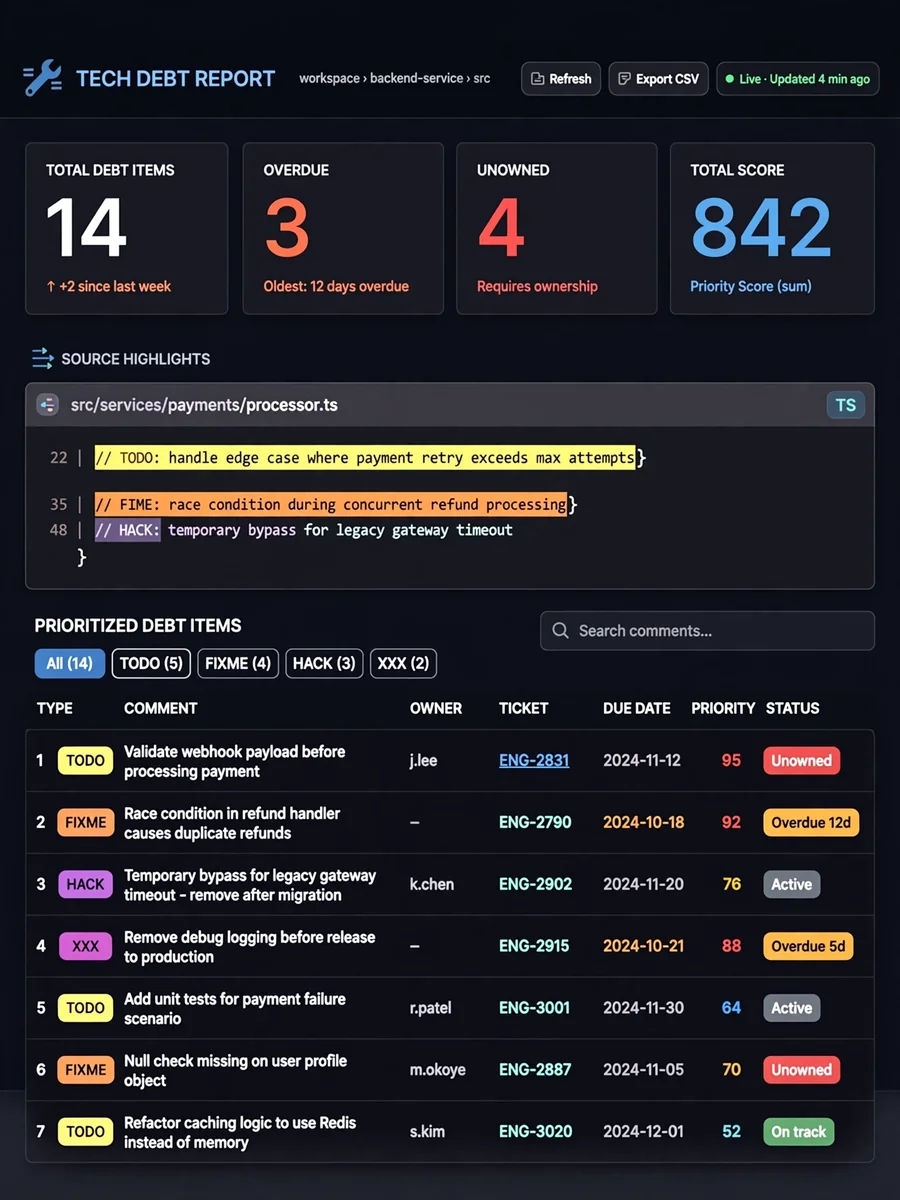This screenshot has height=1200, width=900.
Task: Click the search magnifier icon
Action: point(561,631)
